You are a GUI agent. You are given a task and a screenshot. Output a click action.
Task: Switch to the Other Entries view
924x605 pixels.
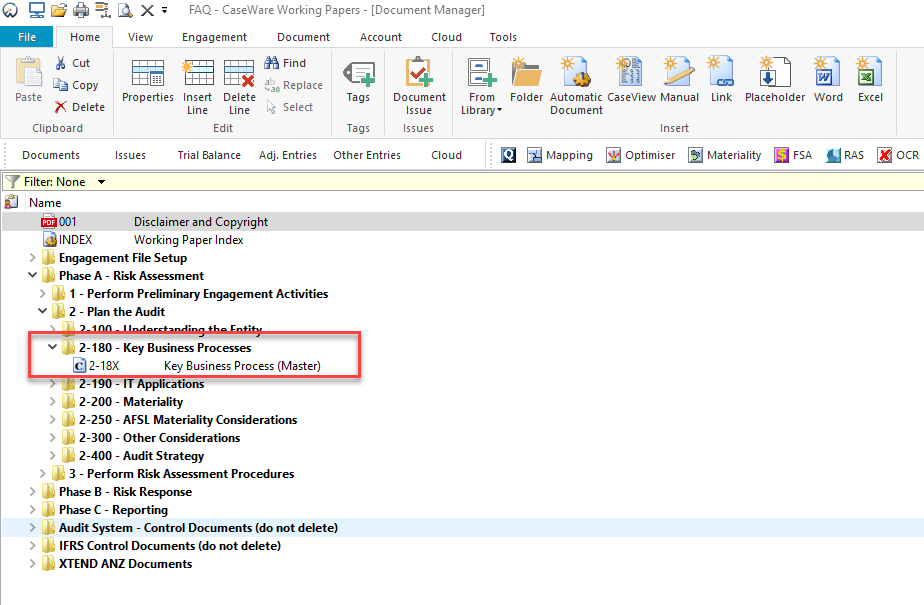point(367,155)
